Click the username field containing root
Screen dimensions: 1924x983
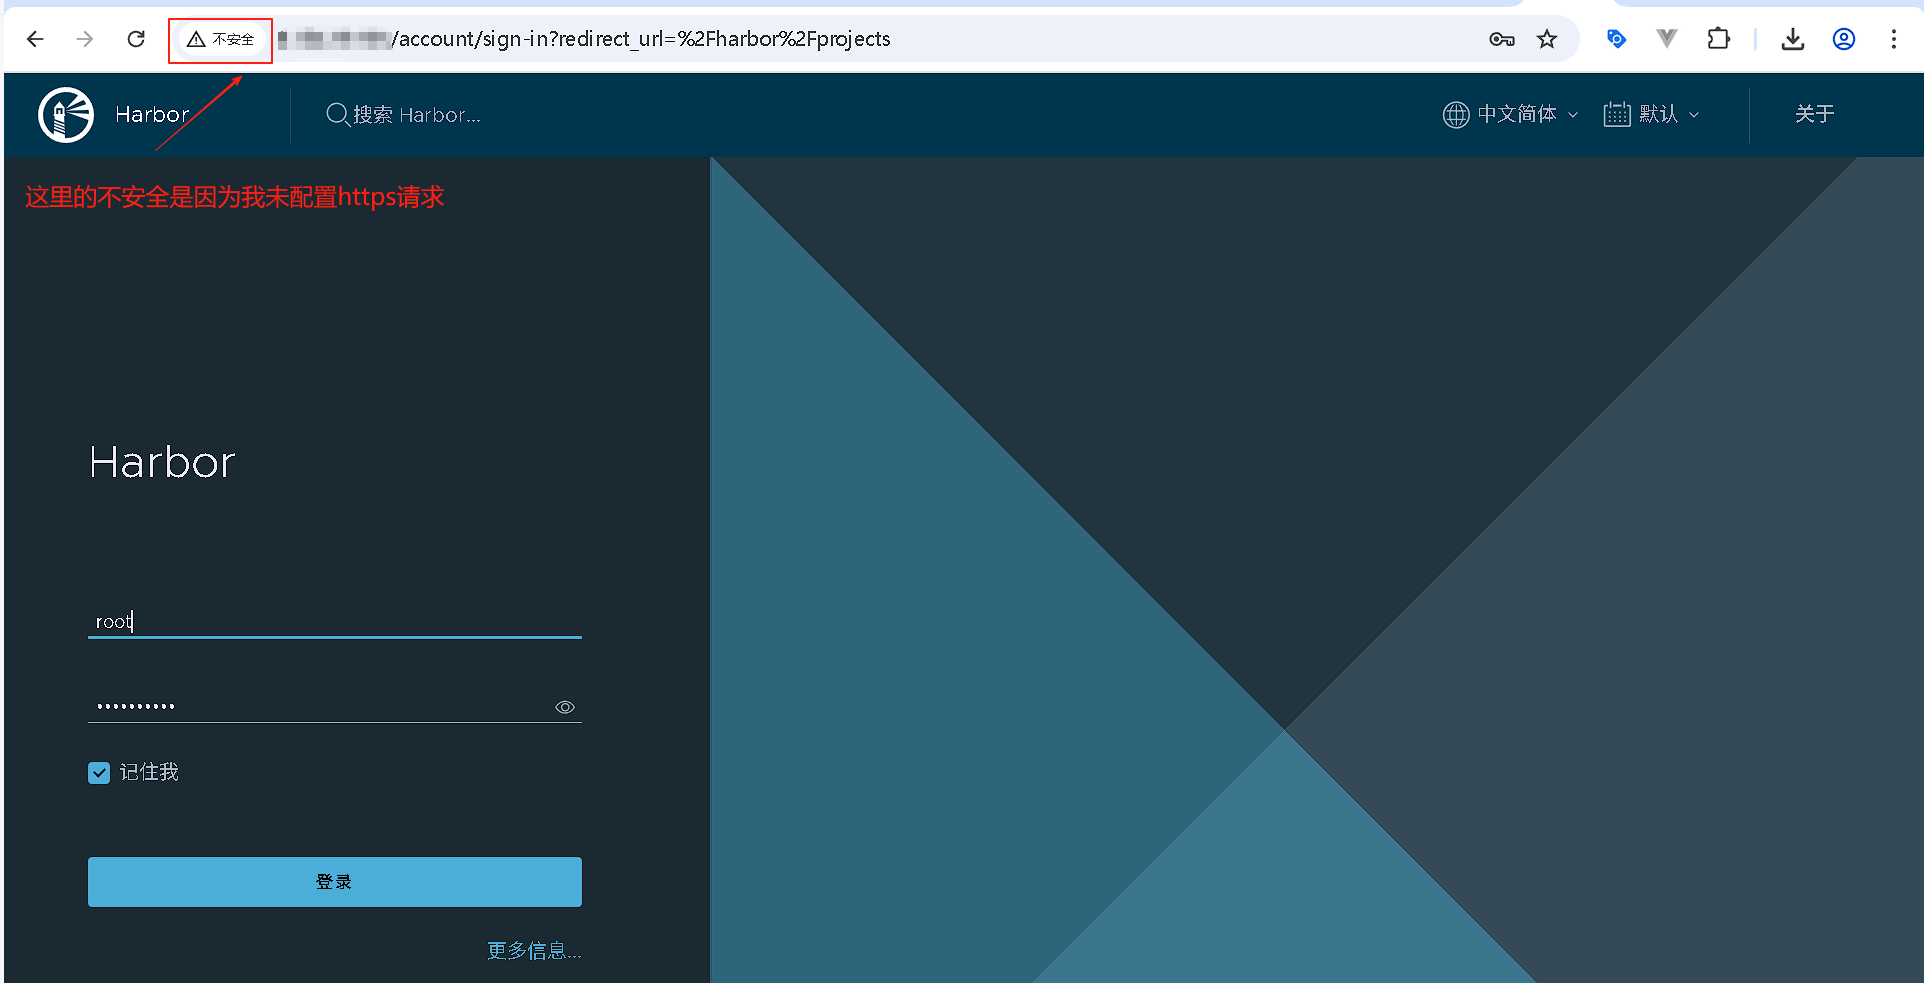(335, 621)
